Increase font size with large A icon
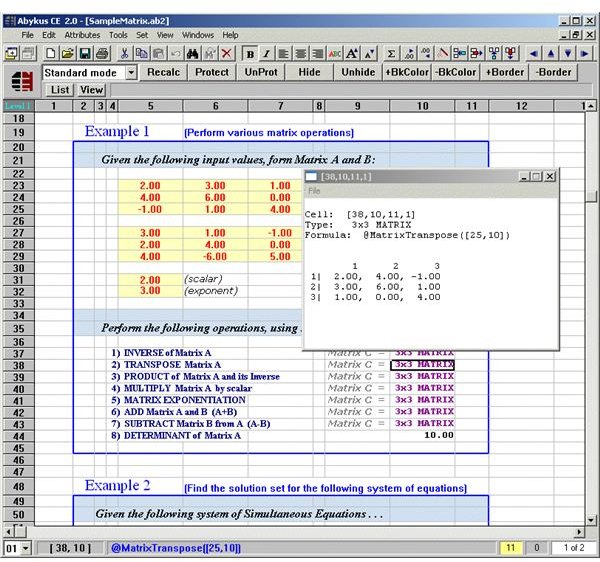 pos(352,54)
